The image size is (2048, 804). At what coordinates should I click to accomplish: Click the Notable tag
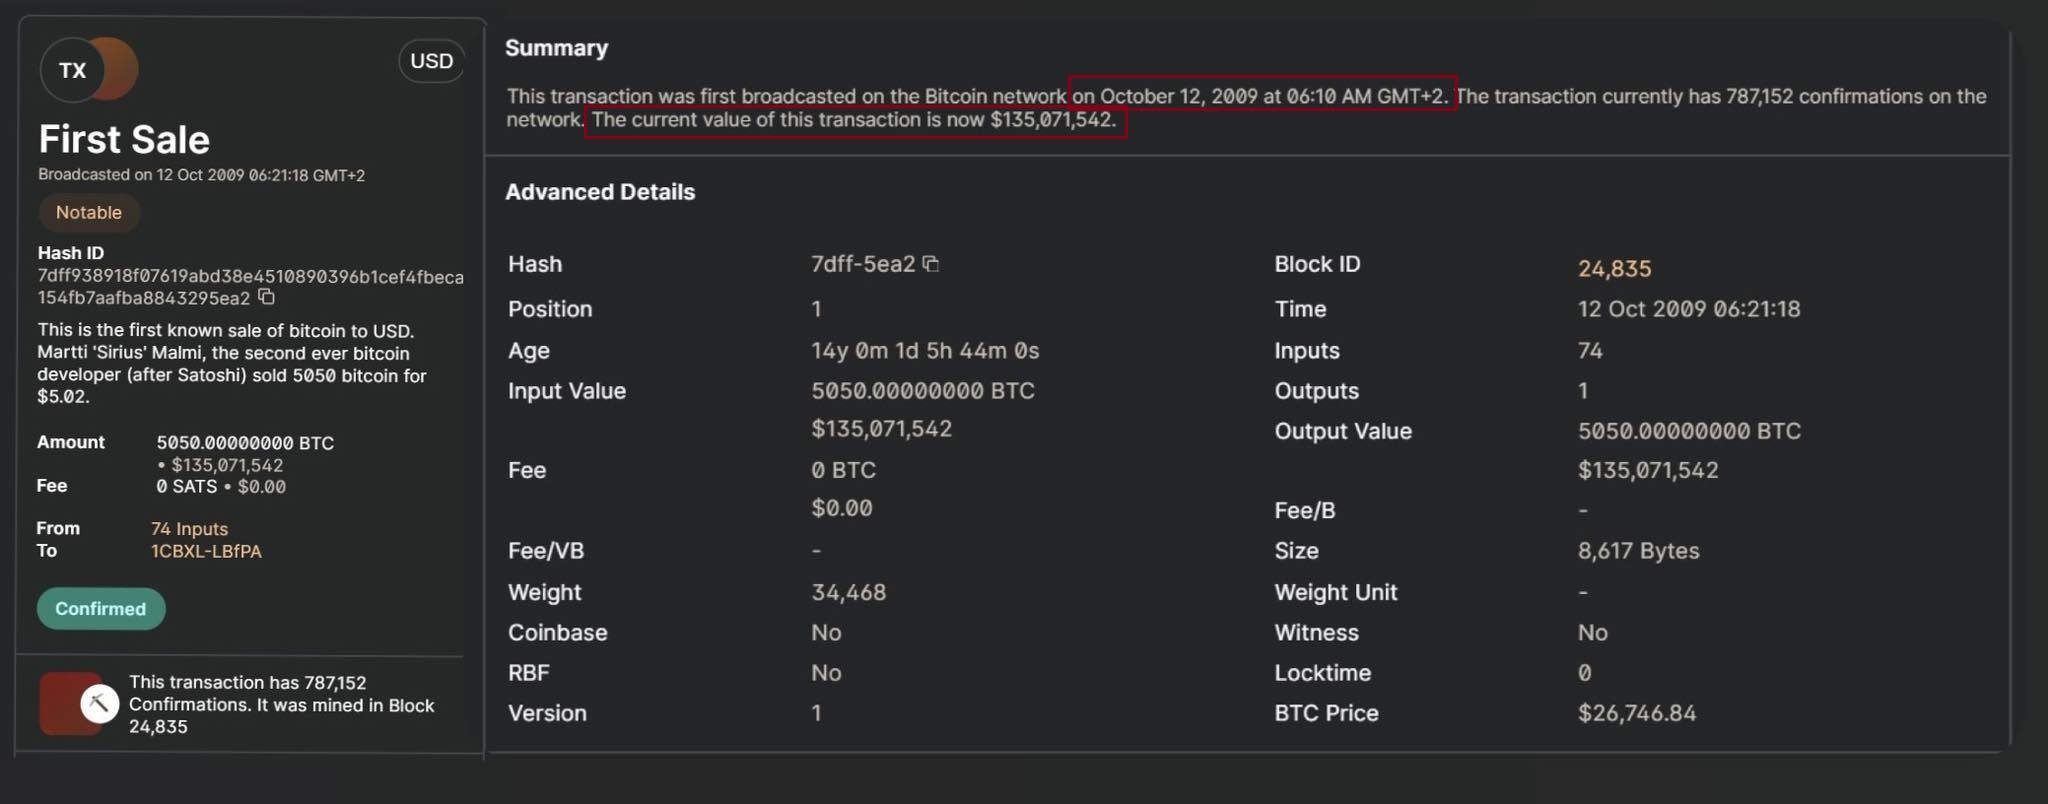coord(89,212)
